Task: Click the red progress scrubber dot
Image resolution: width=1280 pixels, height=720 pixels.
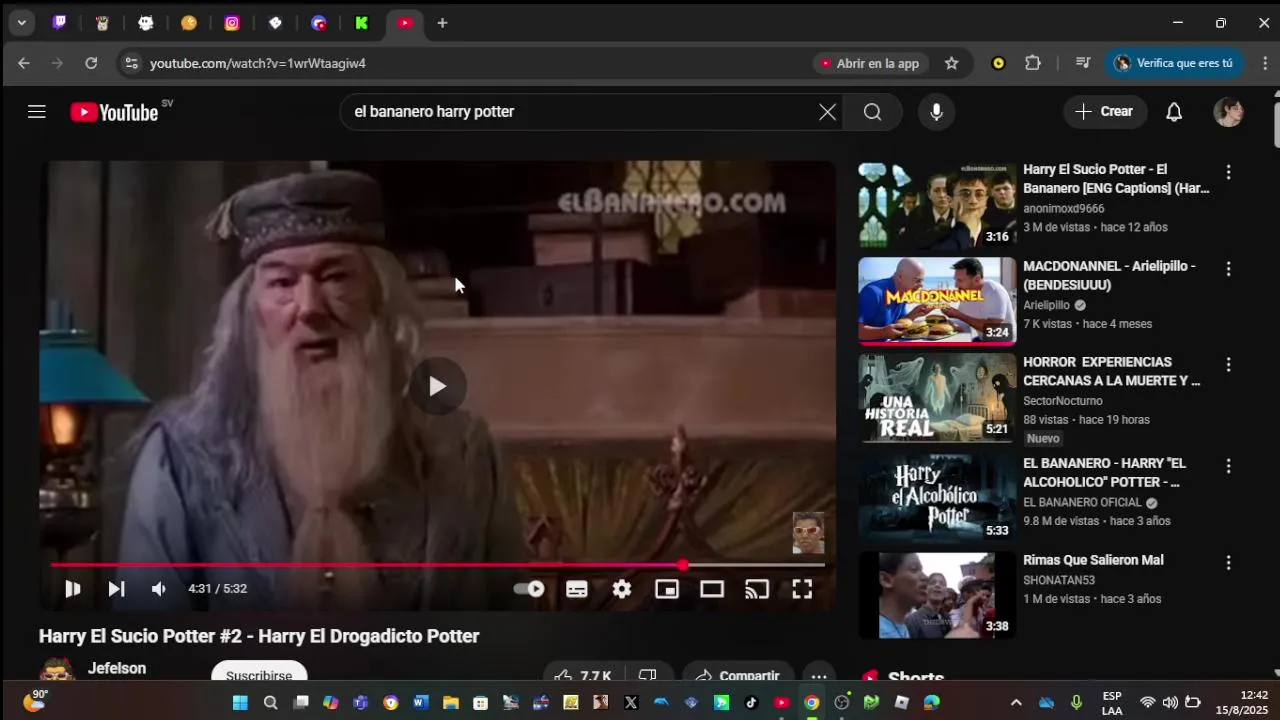Action: [682, 565]
